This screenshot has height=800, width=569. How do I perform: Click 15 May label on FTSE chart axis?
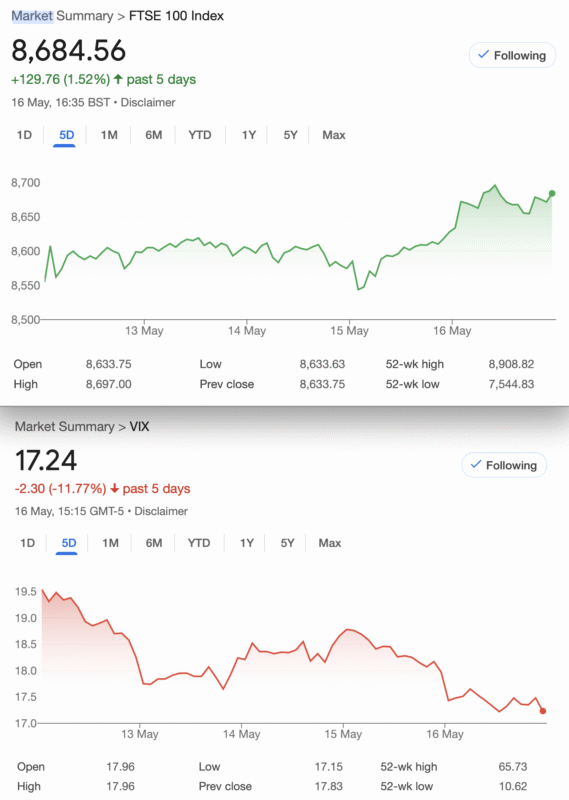[349, 331]
